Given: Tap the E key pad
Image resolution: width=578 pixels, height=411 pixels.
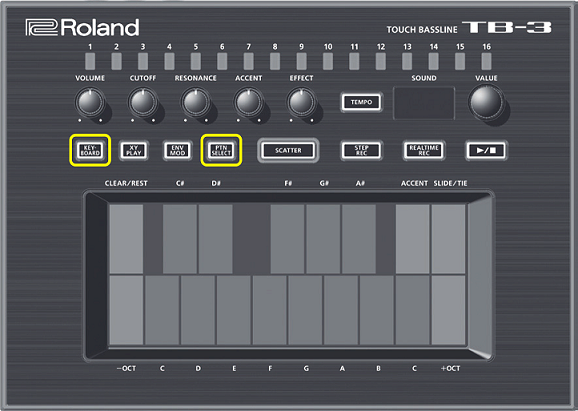Looking at the screenshot, I should [x=234, y=310].
